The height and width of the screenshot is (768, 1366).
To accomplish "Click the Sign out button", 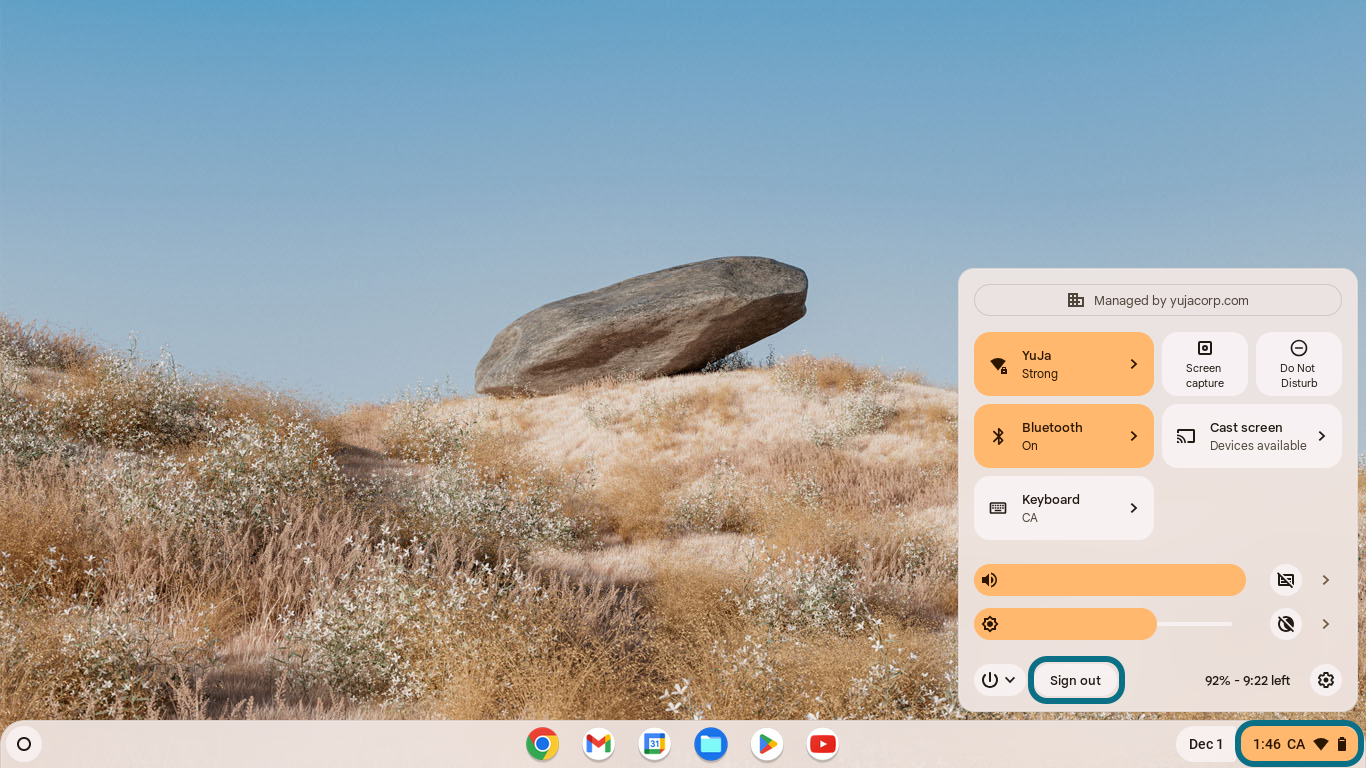I will point(1075,680).
